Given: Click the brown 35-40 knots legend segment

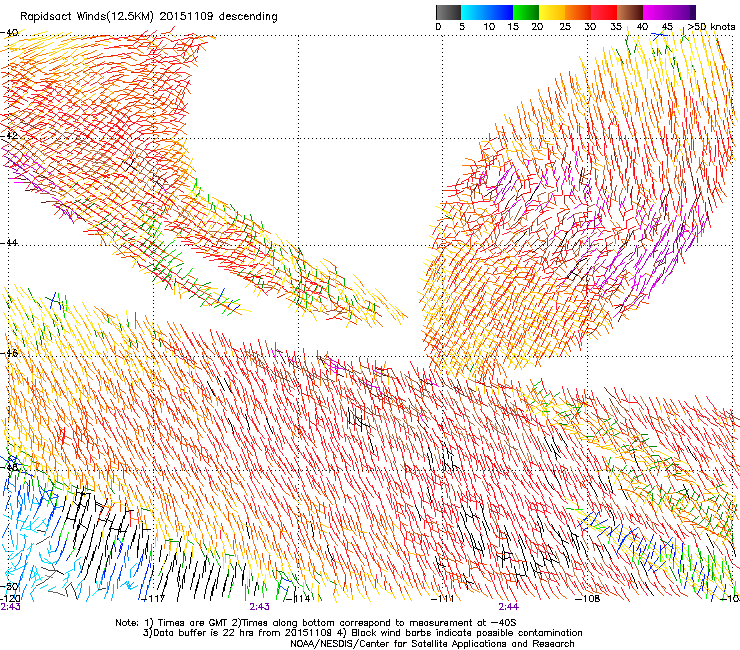Looking at the screenshot, I should (x=630, y=12).
